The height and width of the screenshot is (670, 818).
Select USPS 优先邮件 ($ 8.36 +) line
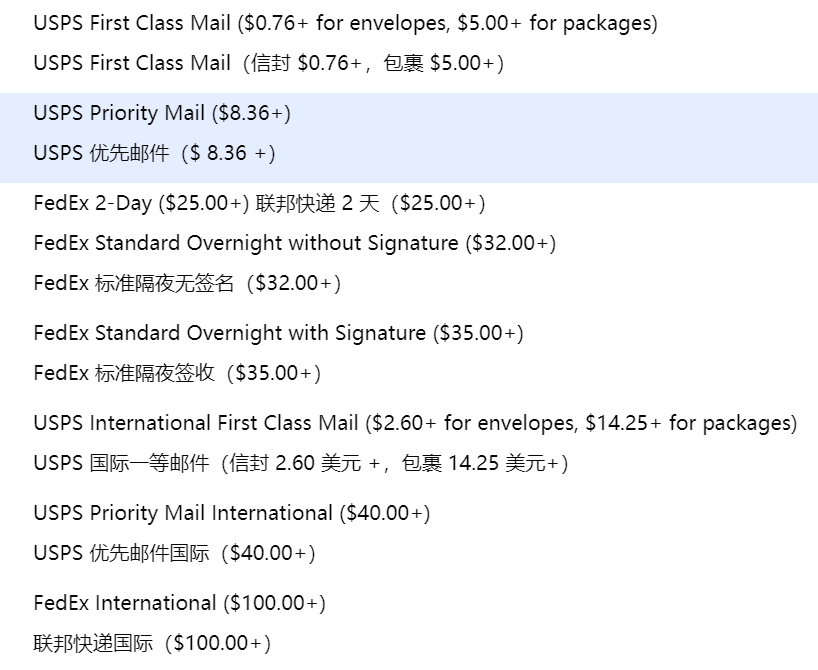pyautogui.click(x=153, y=153)
